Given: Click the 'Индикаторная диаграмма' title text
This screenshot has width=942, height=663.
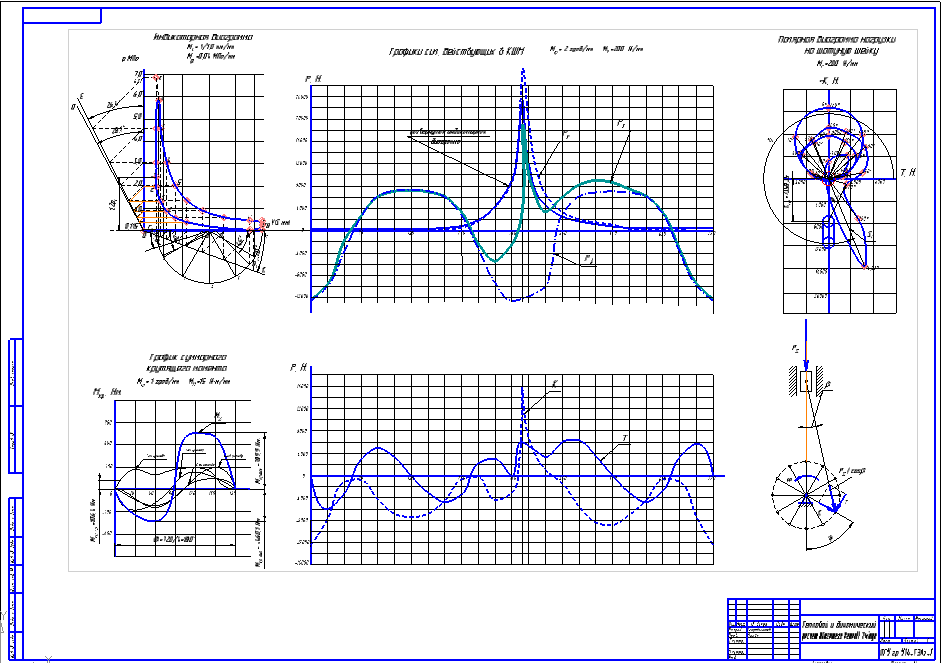Looking at the screenshot, I should pyautogui.click(x=203, y=37).
